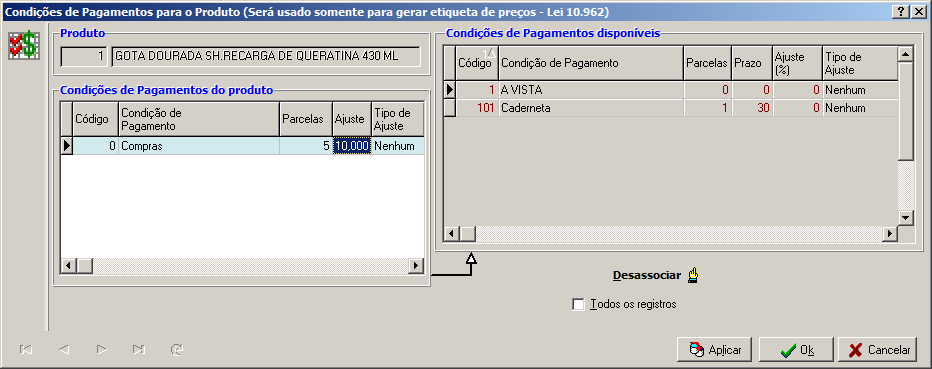Enable the Todos os registros checkbox
This screenshot has height=369, width=932.
coord(578,304)
